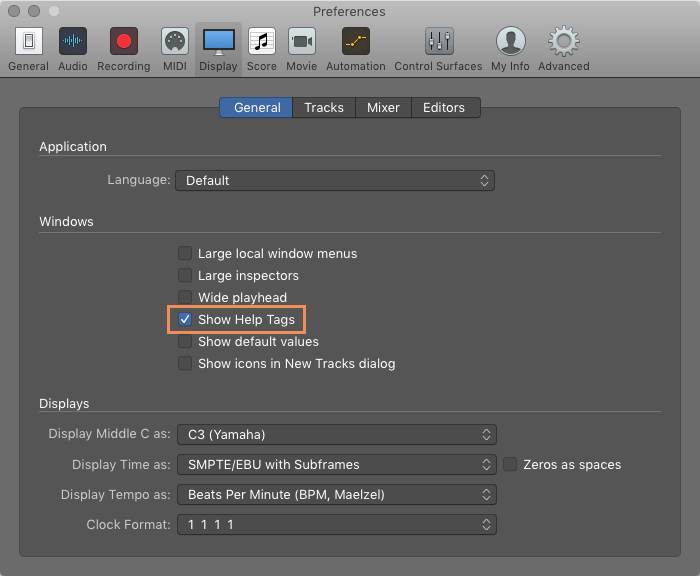Toggle the Zeros as spaces checkbox
700x576 pixels.
[x=510, y=464]
